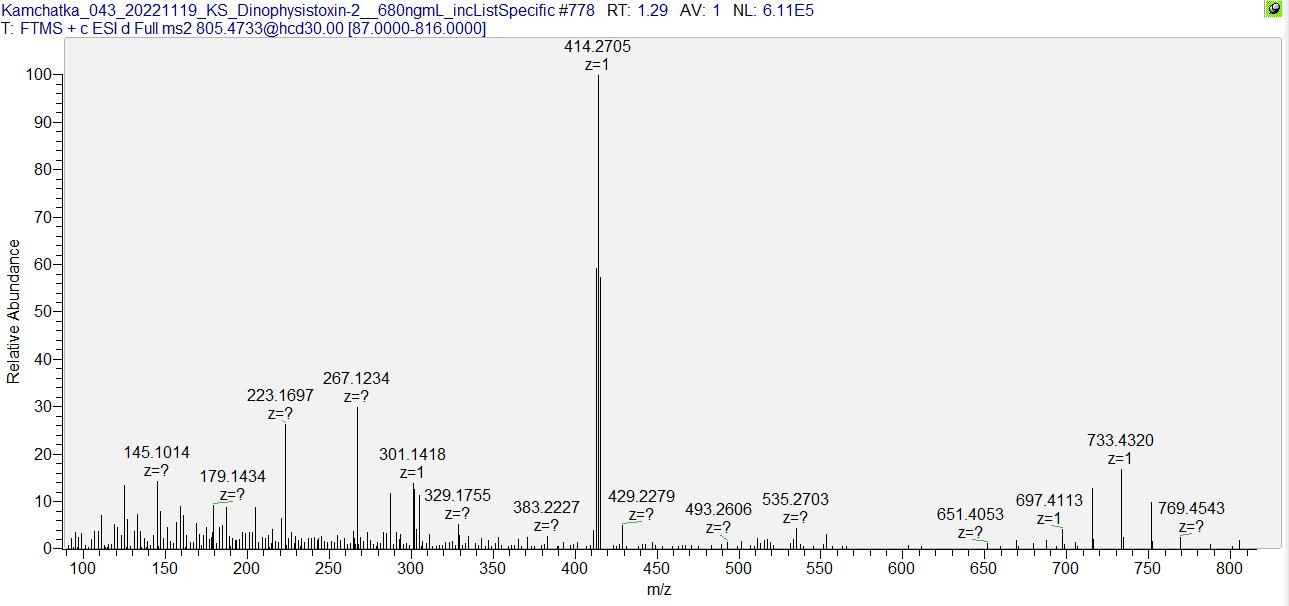Select the 429.2279 peak label

pos(641,497)
